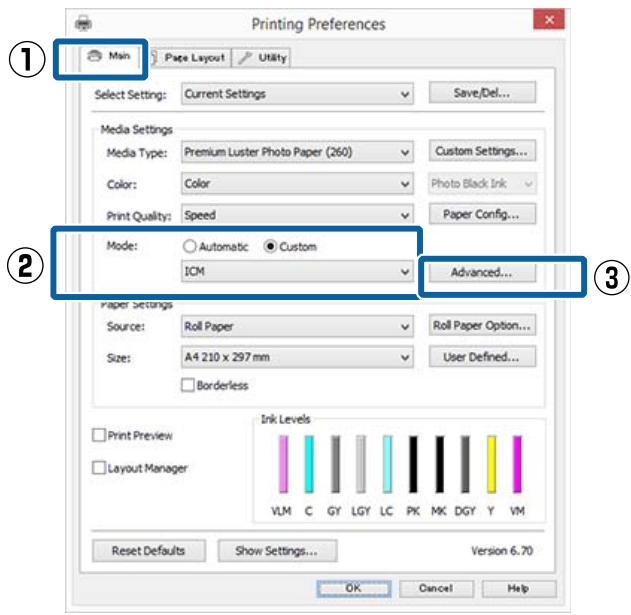This screenshot has height=615, width=631.
Task: Open the Photo Black Ink dropdown
Action: 482,184
